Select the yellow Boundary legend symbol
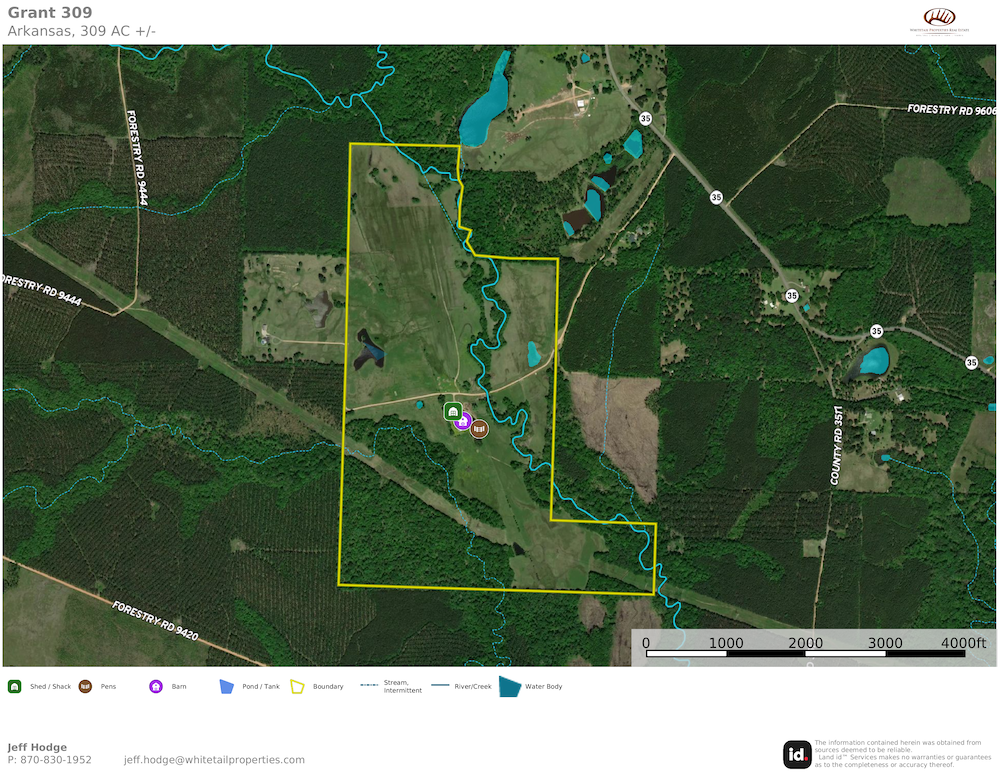Viewport: 1000px width, 773px height. tap(298, 687)
